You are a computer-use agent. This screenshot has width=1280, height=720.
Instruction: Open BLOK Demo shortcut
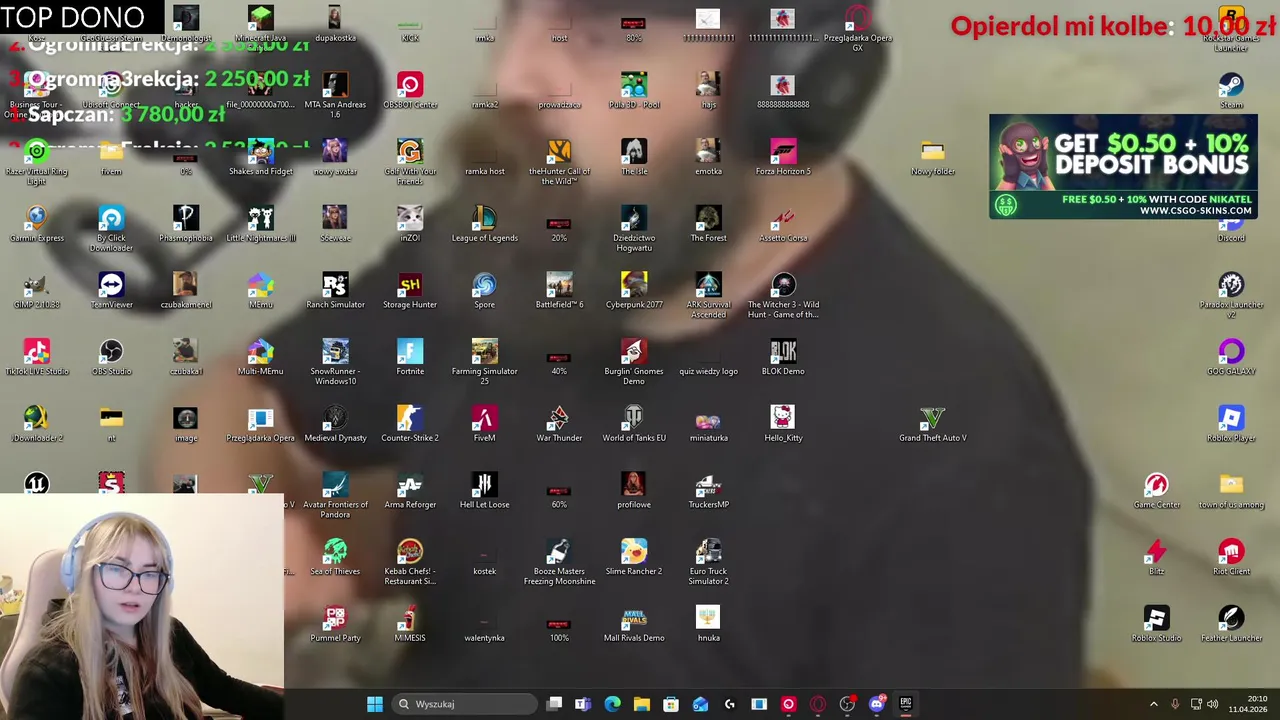tap(783, 357)
